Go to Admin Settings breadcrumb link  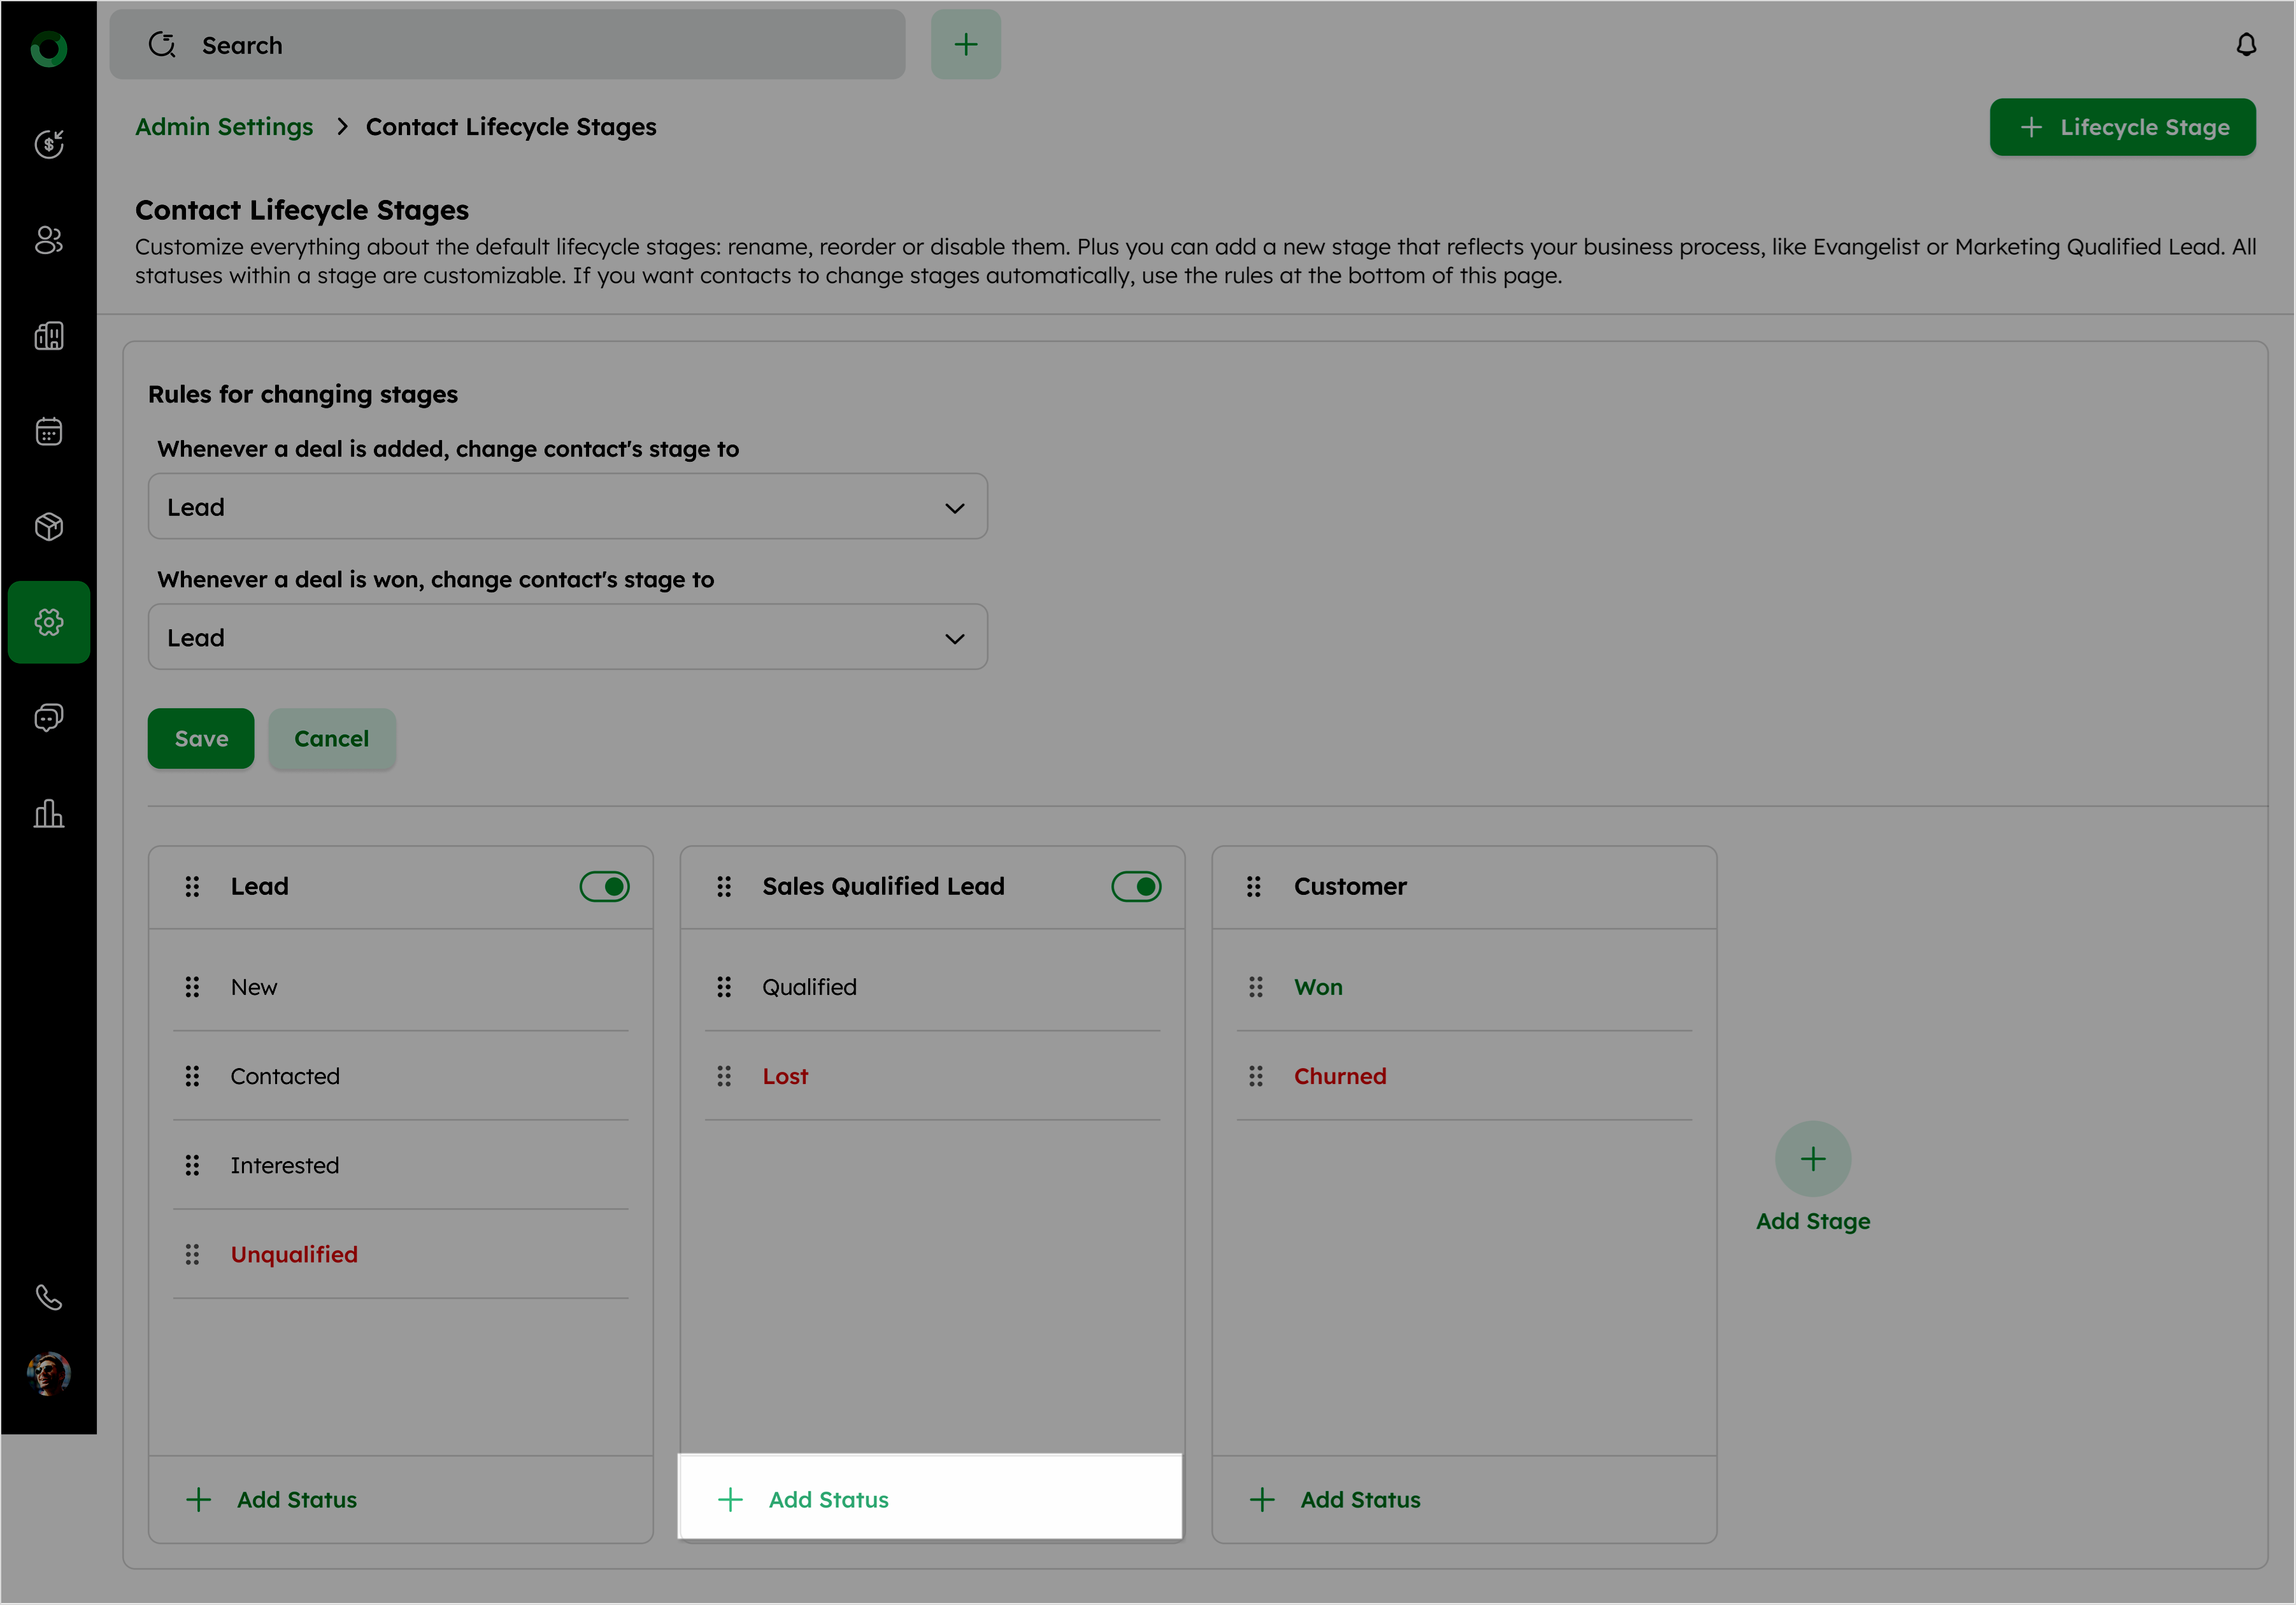[224, 127]
